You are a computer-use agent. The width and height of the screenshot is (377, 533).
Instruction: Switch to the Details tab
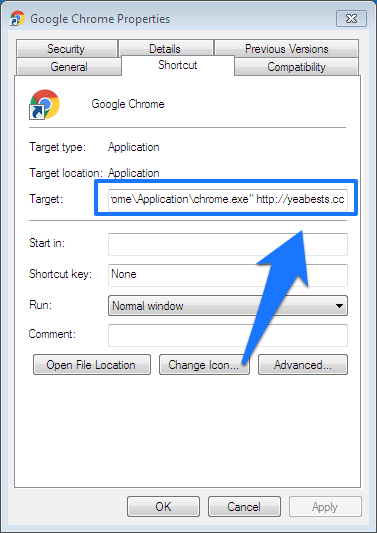click(166, 49)
